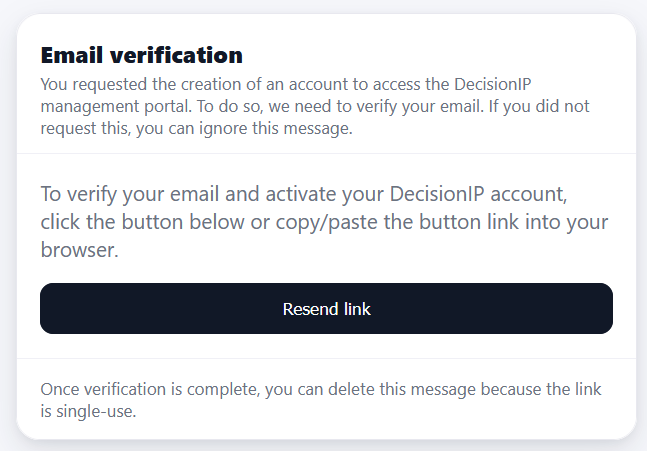The height and width of the screenshot is (451, 647).
Task: Click the word "browser." in the instructions
Action: coord(80,250)
